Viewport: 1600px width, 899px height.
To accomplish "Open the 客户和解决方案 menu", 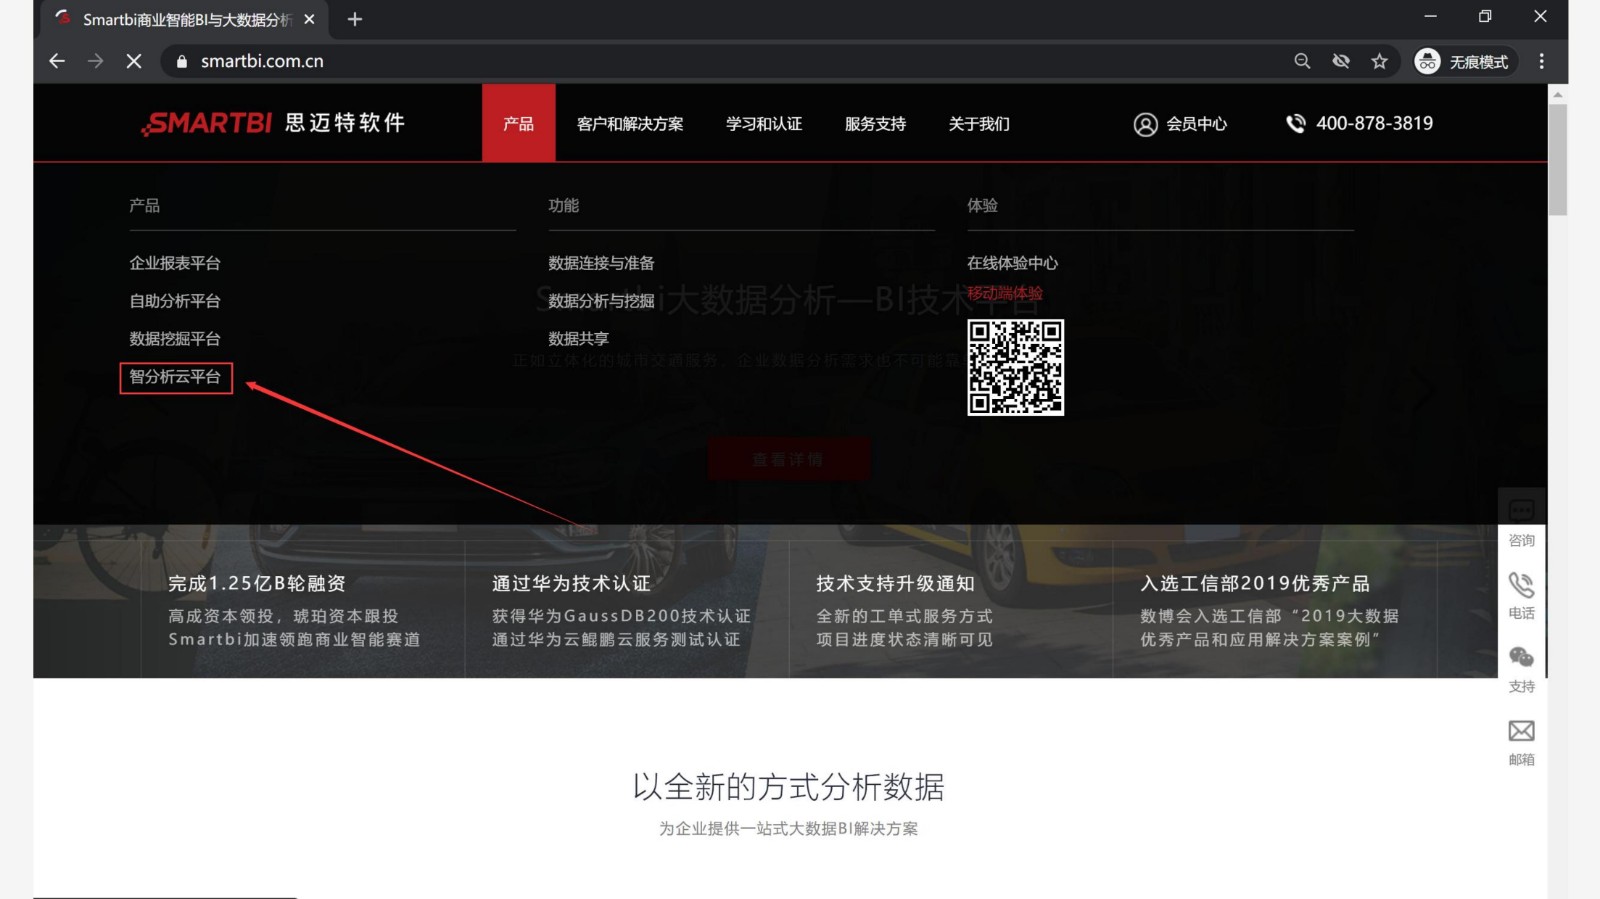I will click(x=630, y=124).
